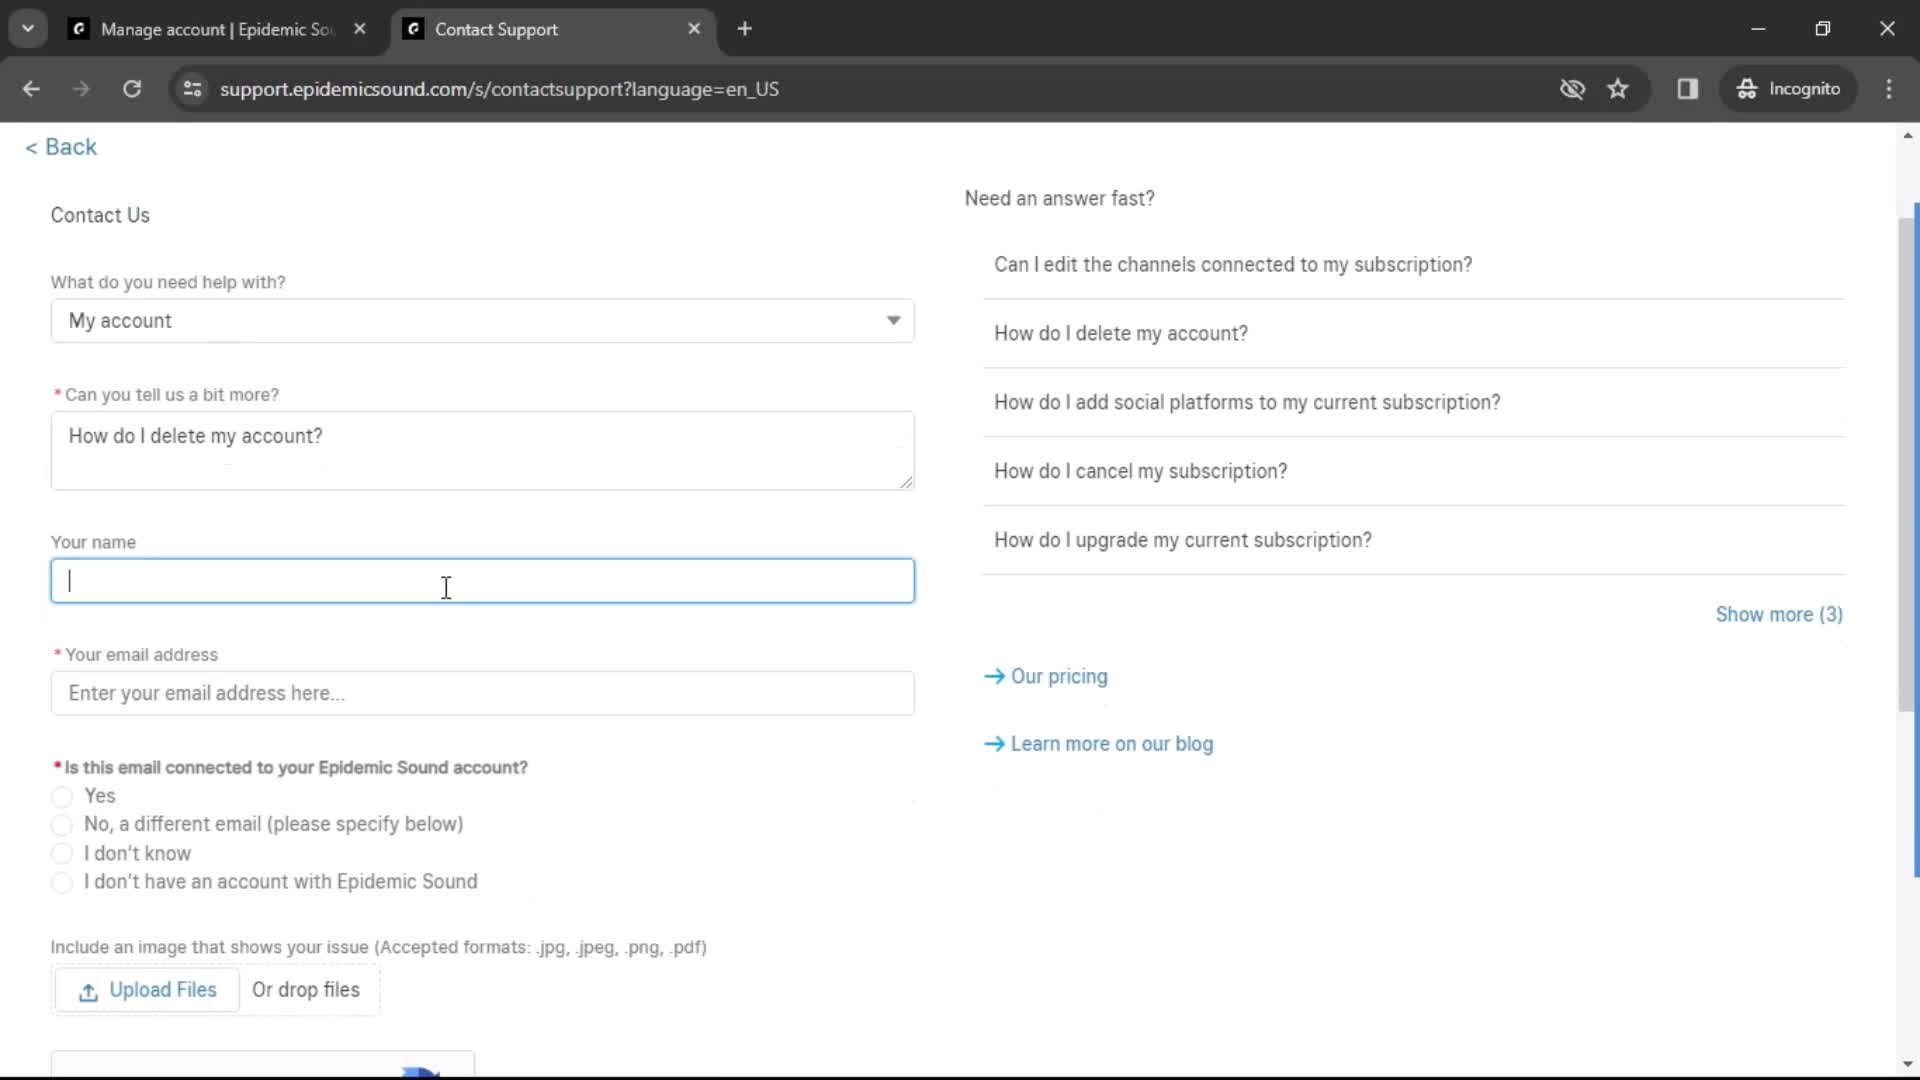Reload the Contact Support page

coord(132,89)
